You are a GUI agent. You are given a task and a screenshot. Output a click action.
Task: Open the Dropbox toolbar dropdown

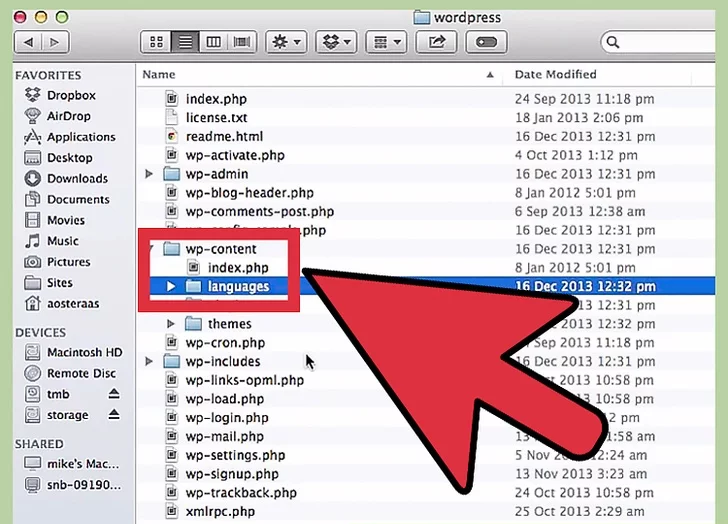click(x=336, y=42)
